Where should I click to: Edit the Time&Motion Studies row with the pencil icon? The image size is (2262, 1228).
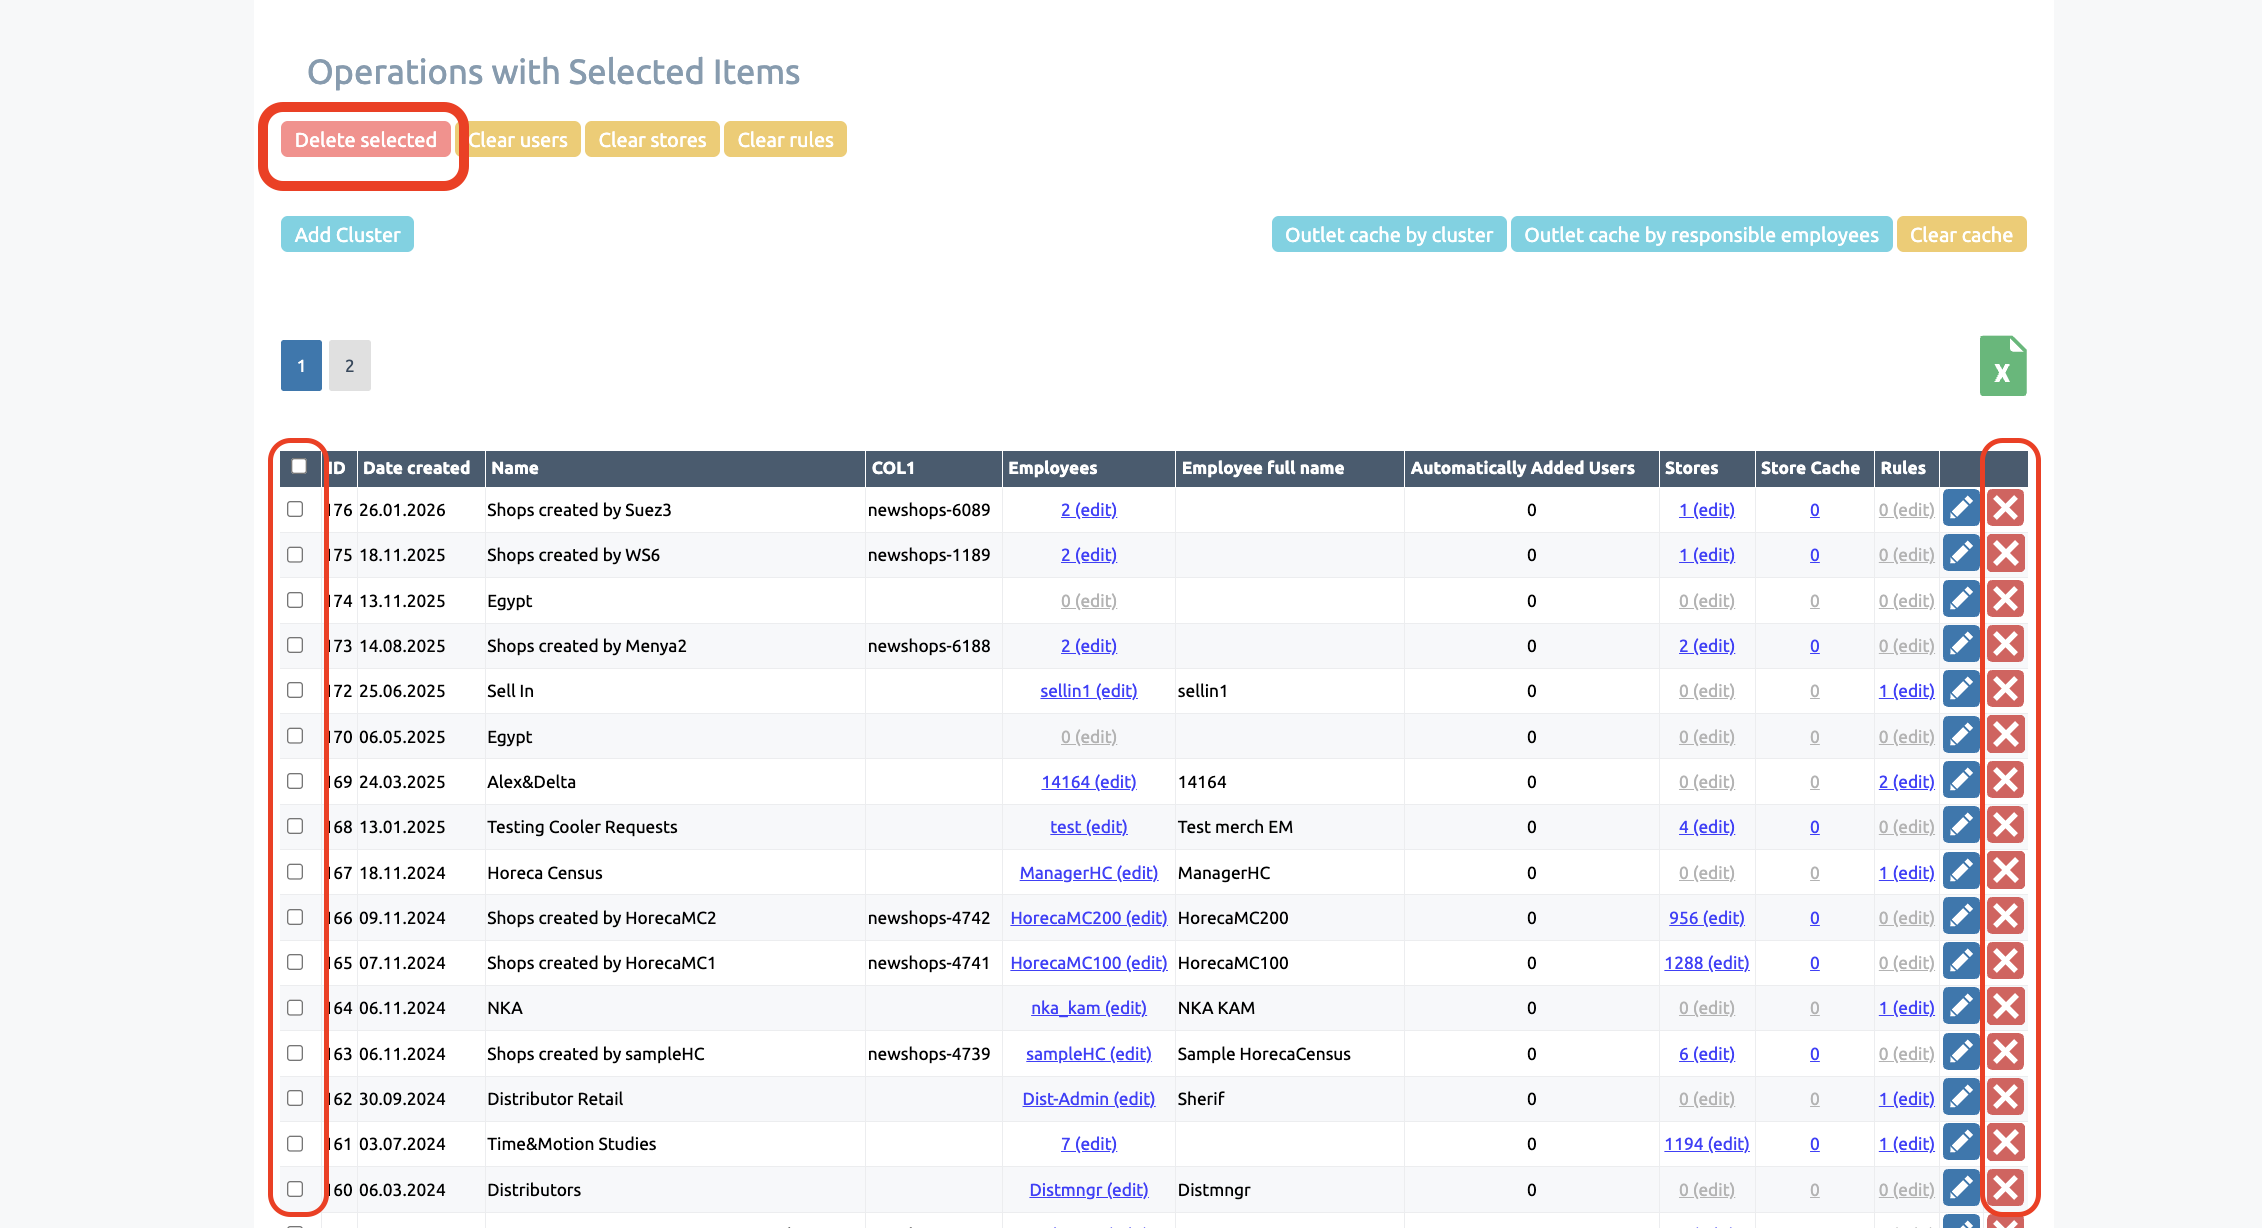[x=1960, y=1143]
